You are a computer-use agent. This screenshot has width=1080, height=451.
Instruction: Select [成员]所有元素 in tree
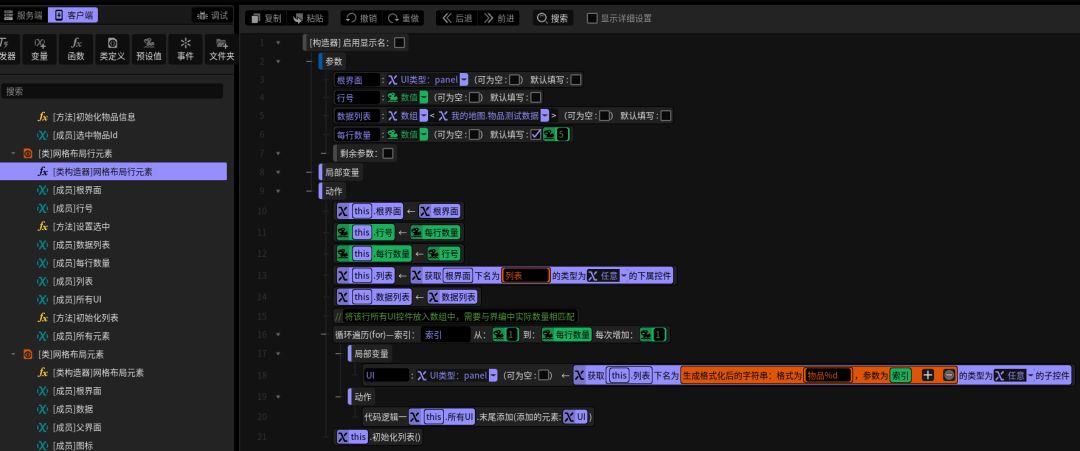(x=81, y=336)
